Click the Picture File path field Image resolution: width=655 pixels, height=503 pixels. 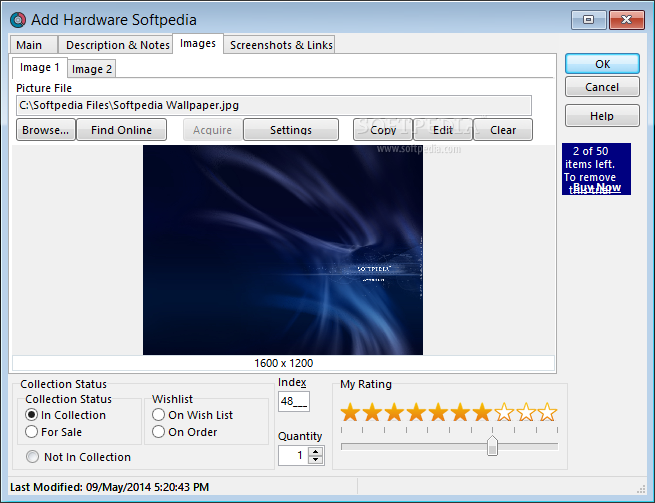[274, 105]
